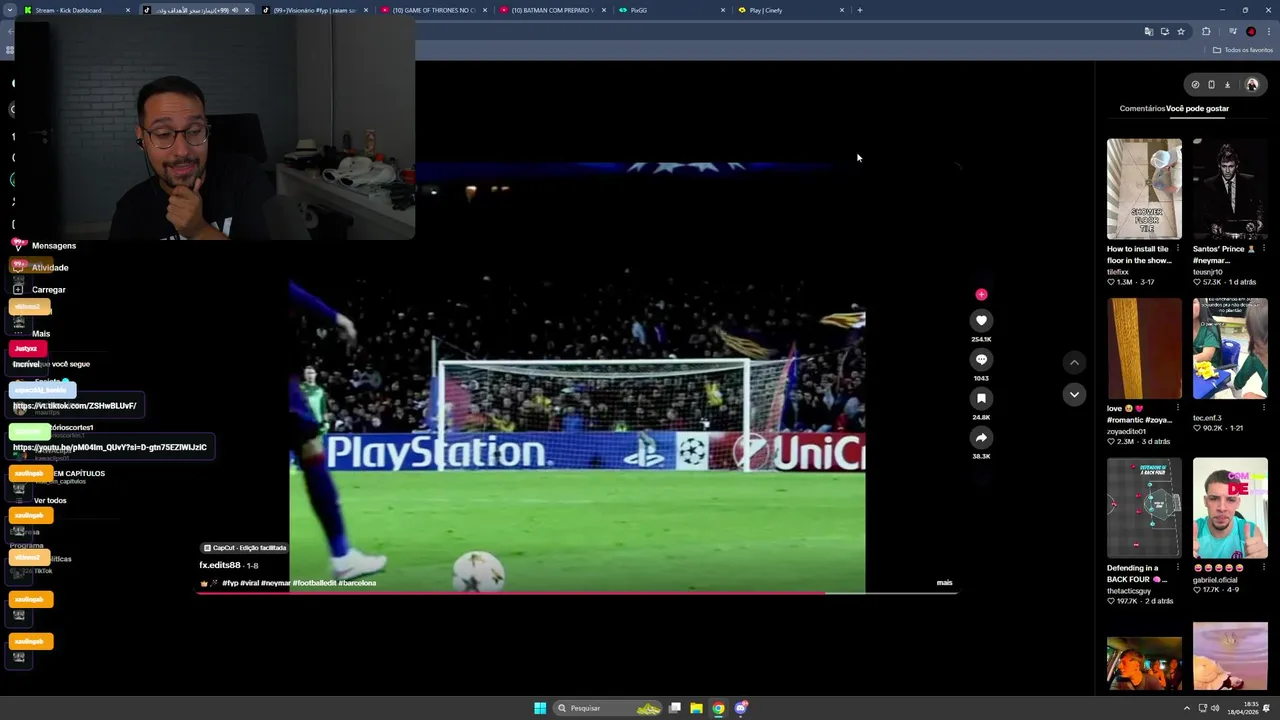
Task: Open Chrome translate page icon
Action: coord(1148,32)
